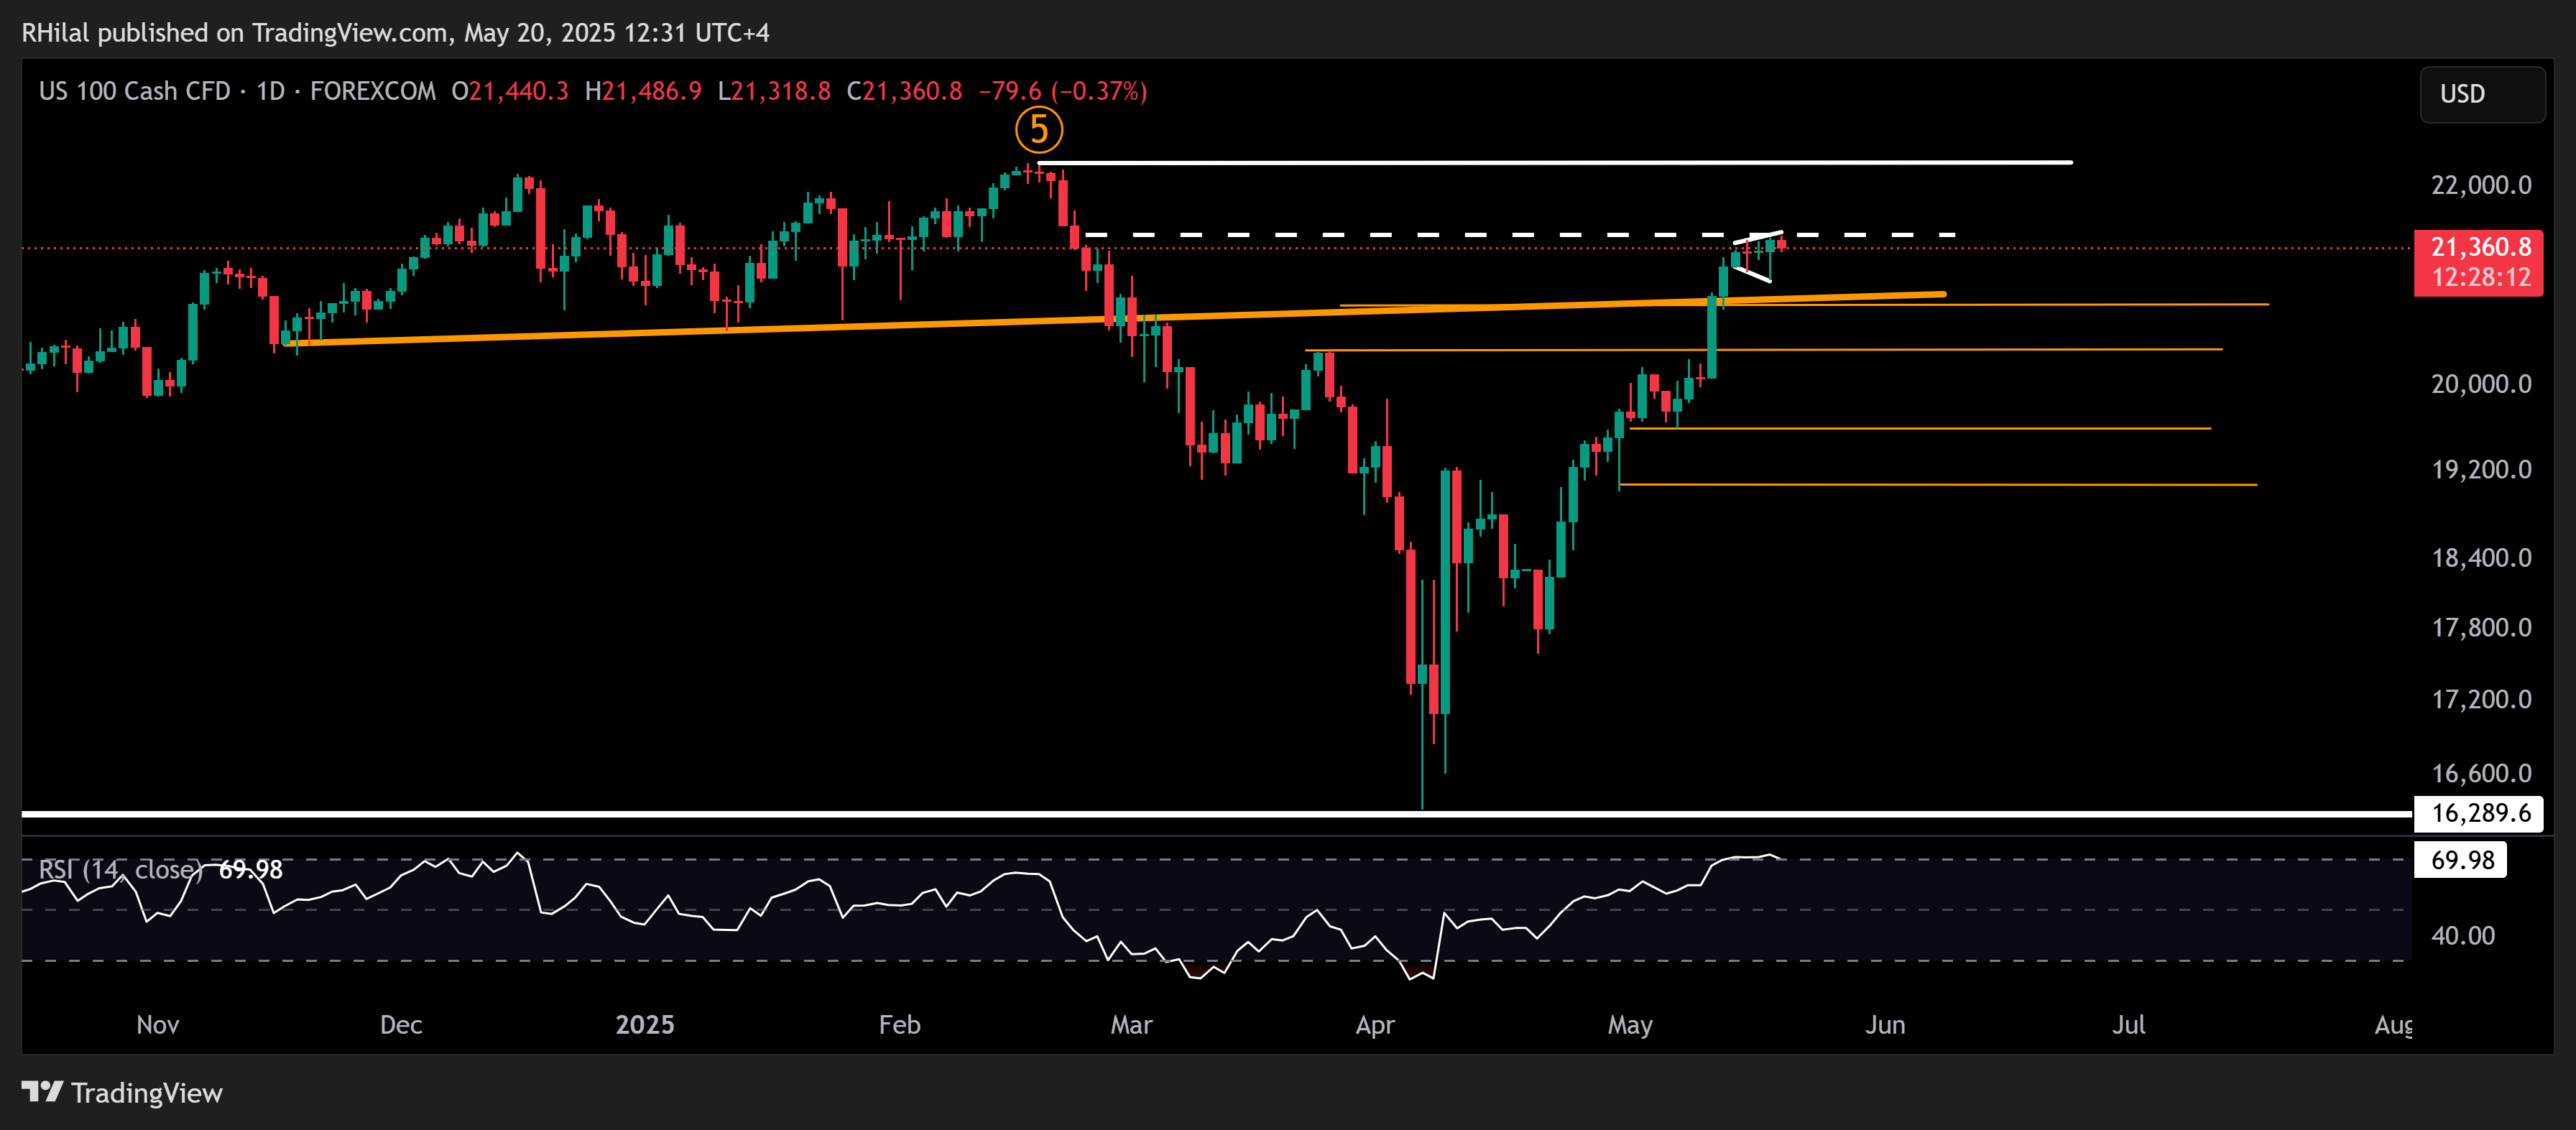
Task: Select the white dashed horizontal resistance line
Action: pos(1520,235)
